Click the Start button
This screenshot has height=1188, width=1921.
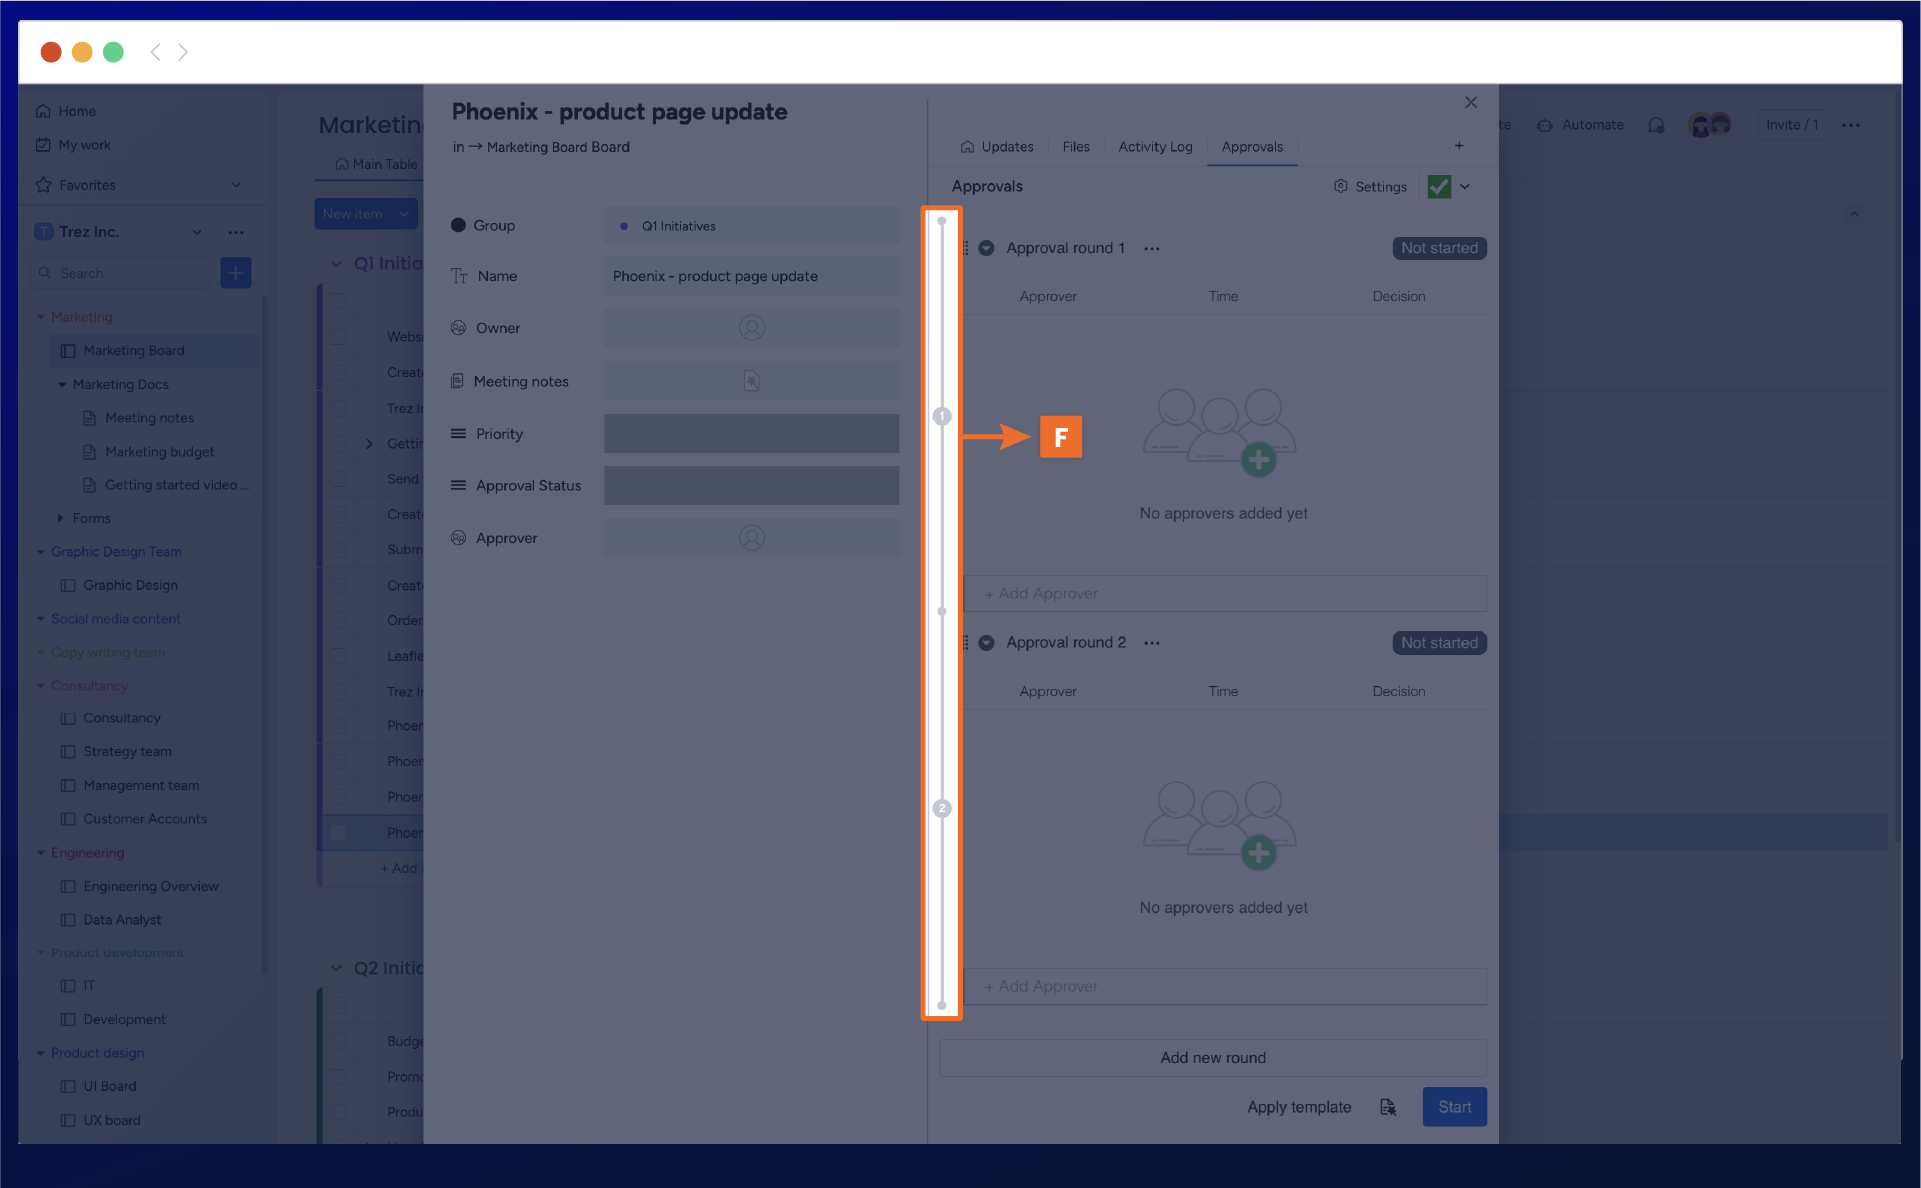[1454, 1107]
